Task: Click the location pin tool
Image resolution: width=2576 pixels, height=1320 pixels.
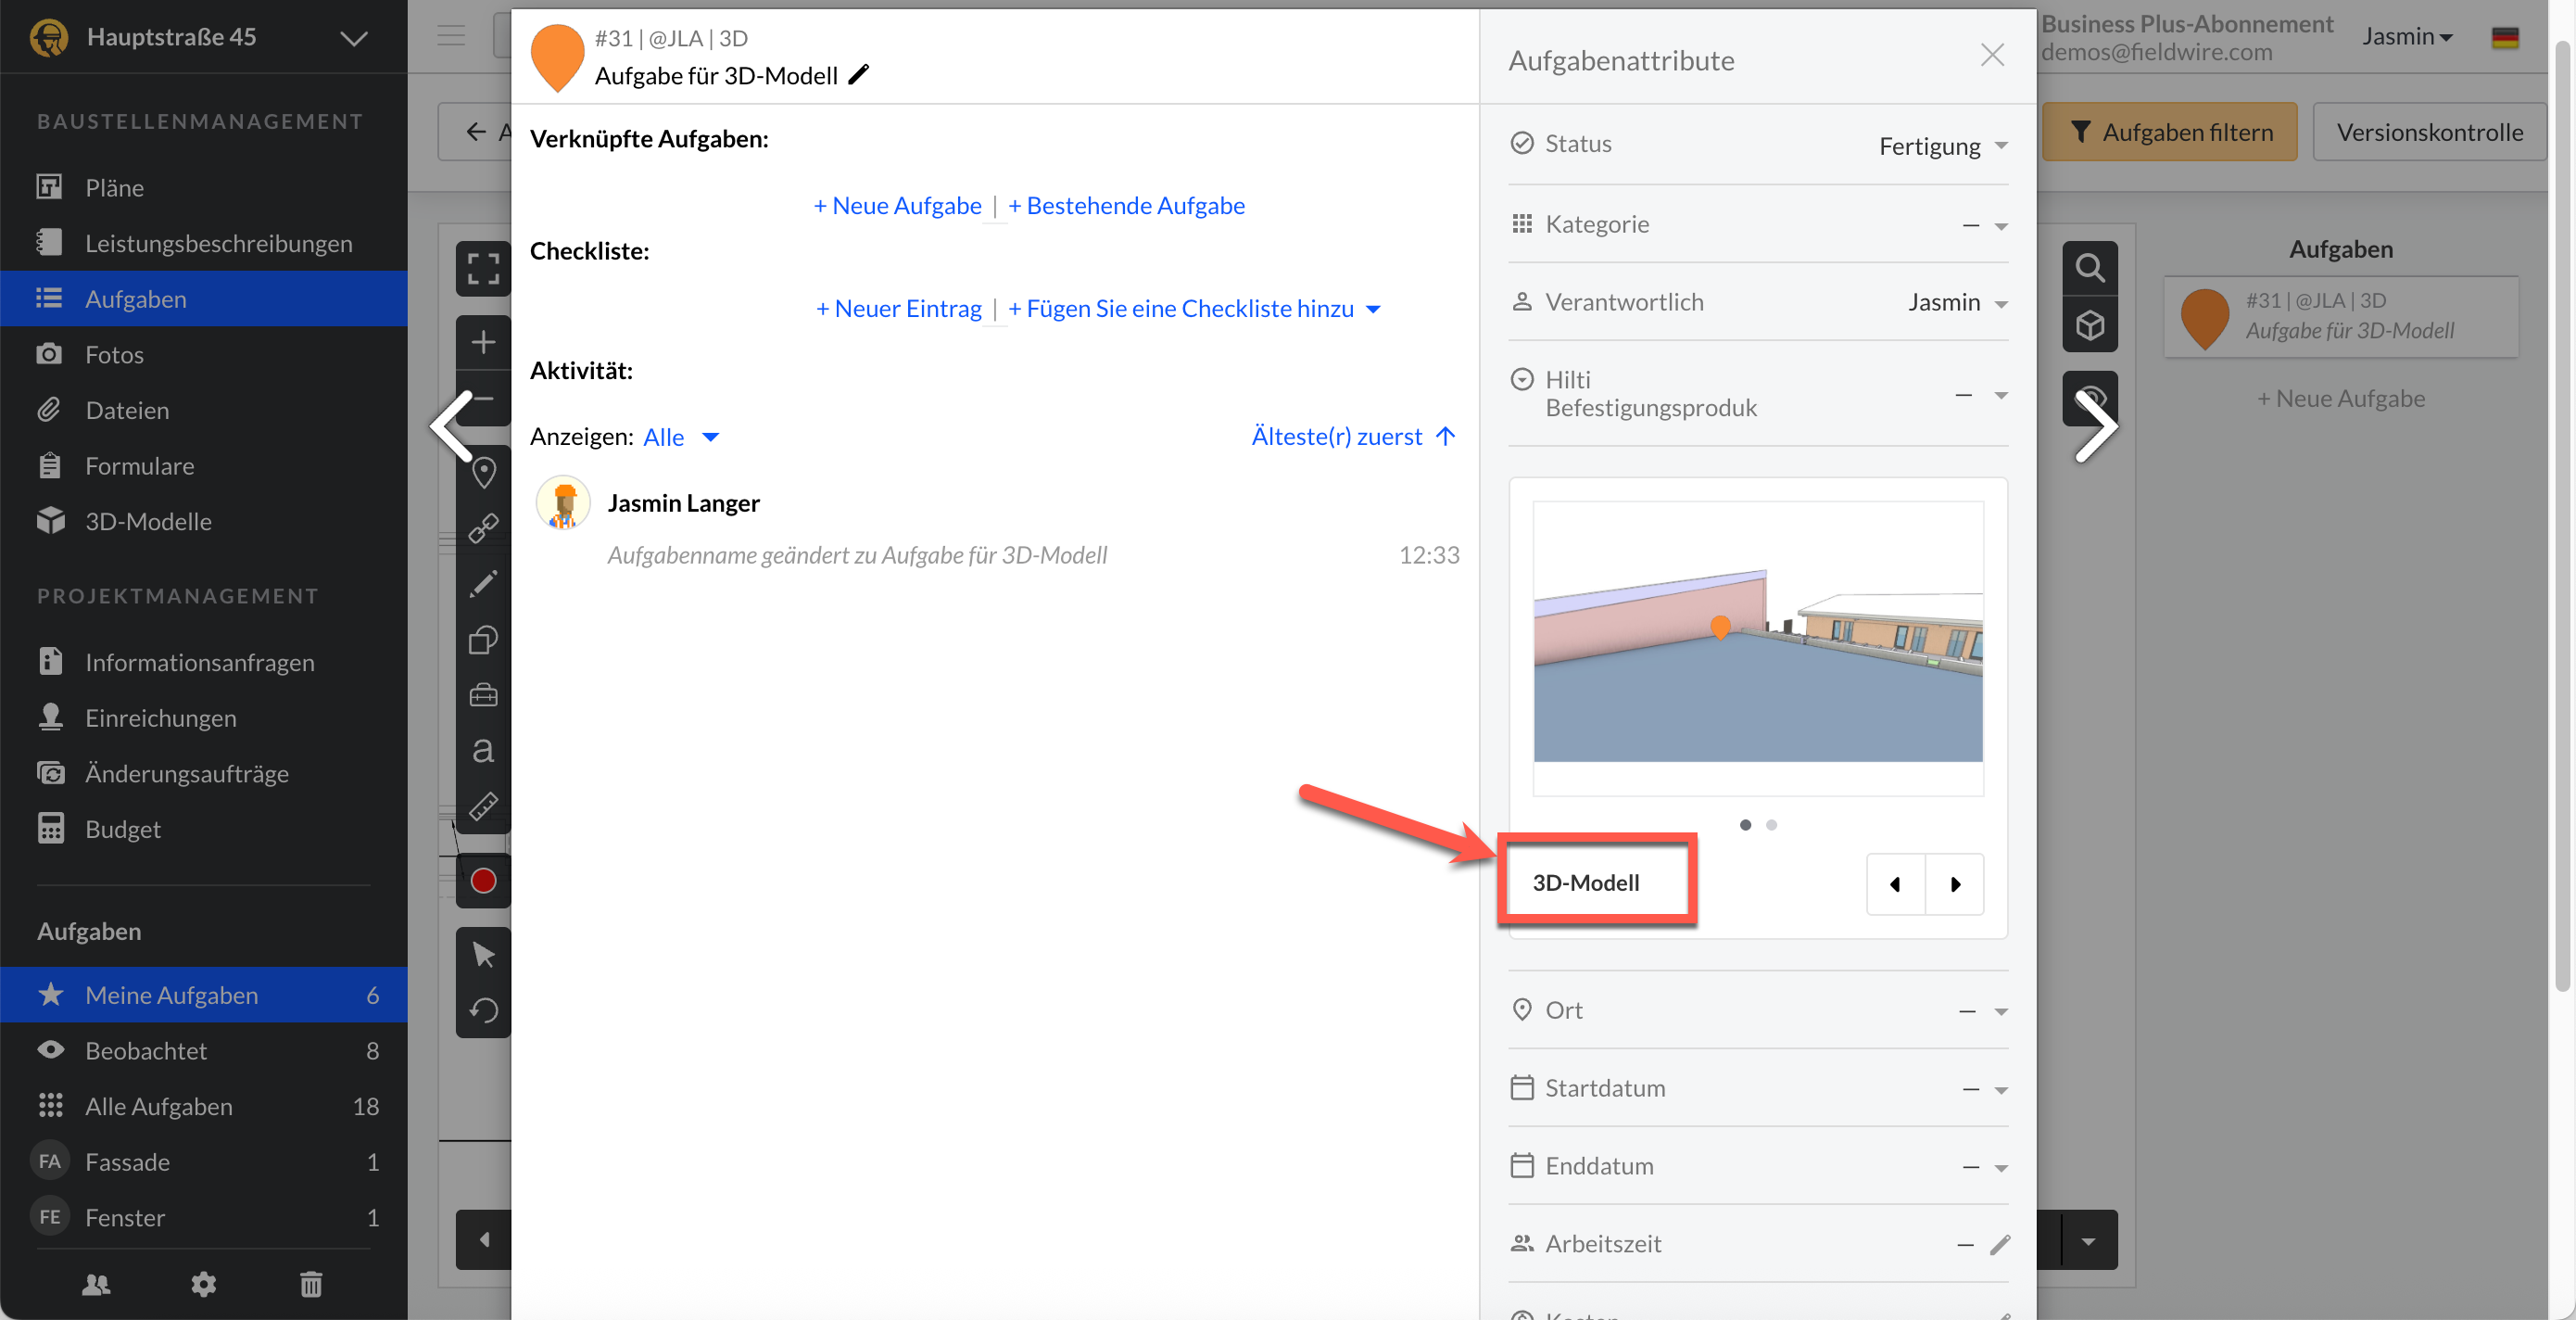Action: (x=483, y=472)
